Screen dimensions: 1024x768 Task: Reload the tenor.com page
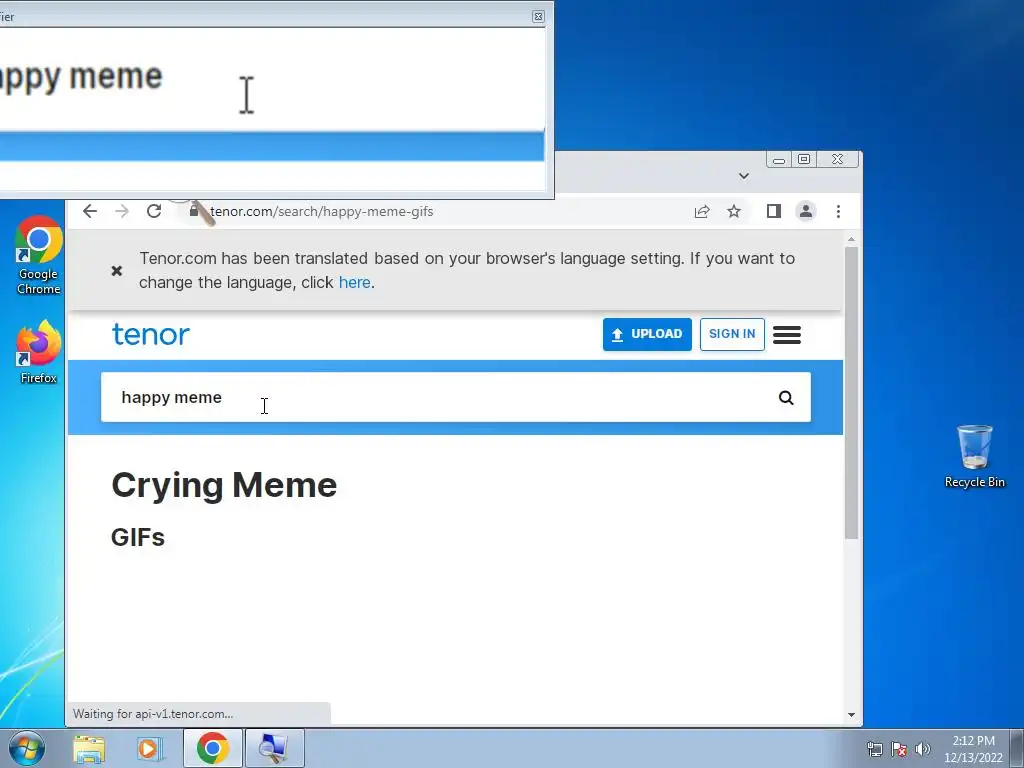coord(154,211)
